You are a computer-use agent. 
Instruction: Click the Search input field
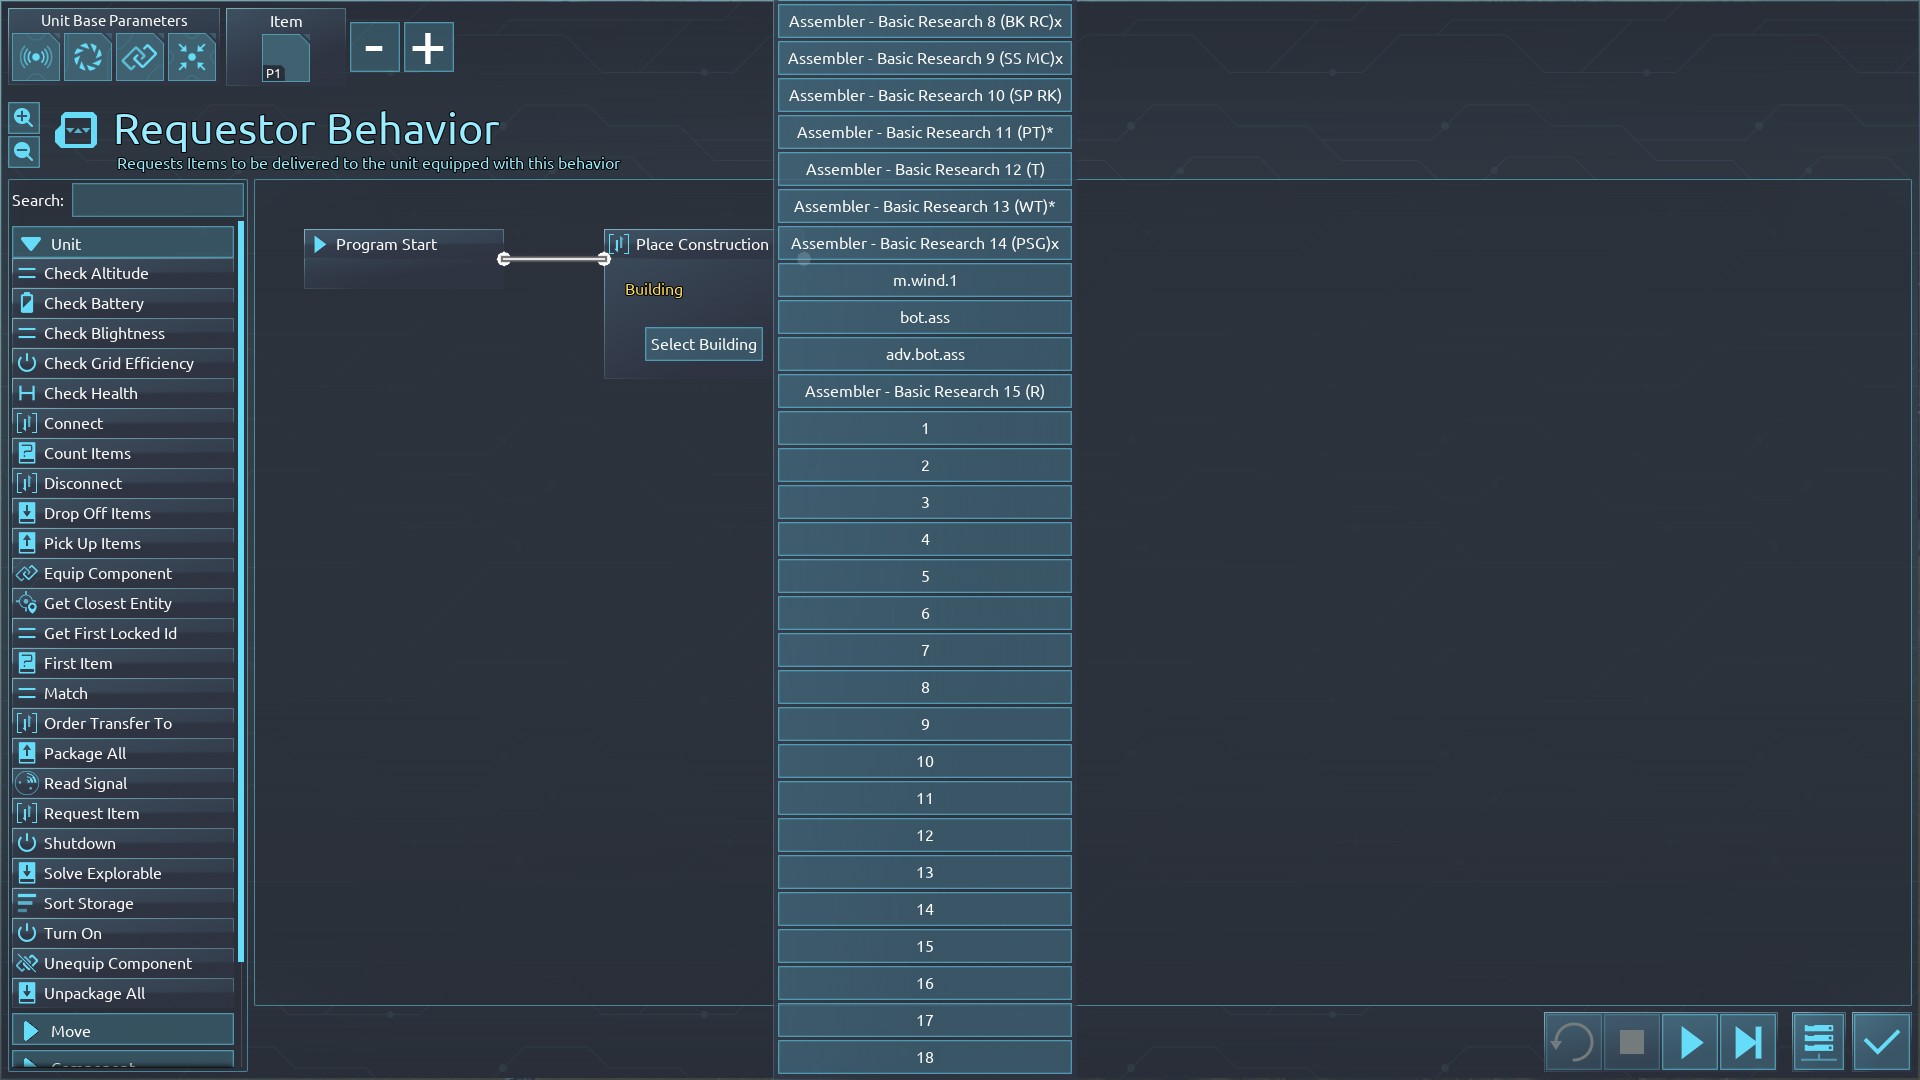[158, 200]
